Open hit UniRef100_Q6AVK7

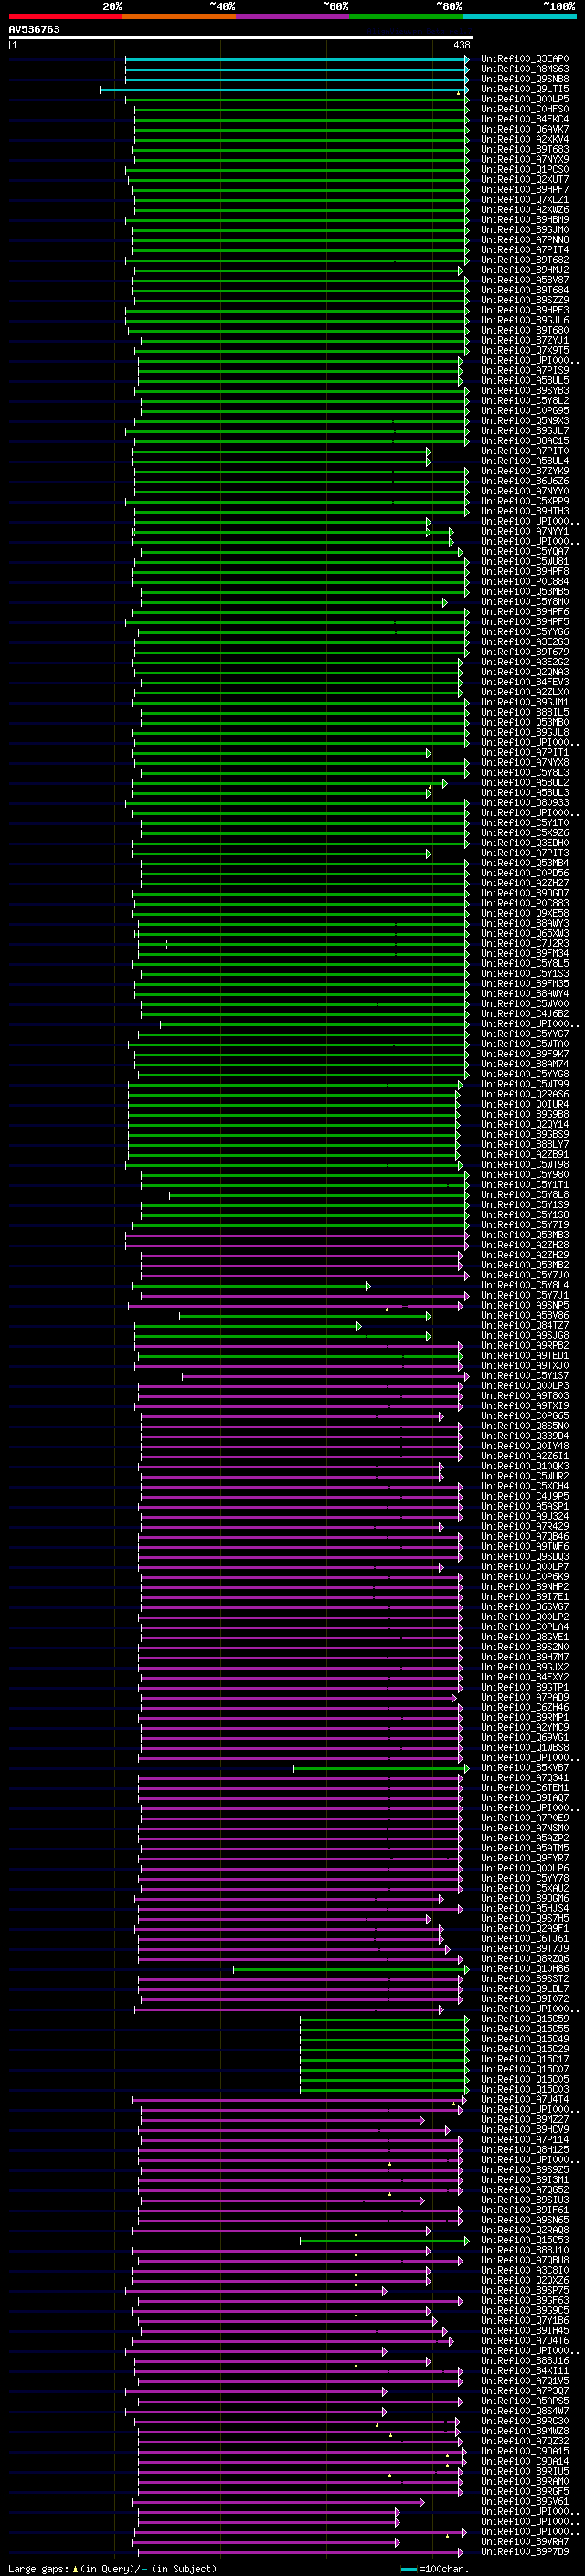[x=525, y=129]
